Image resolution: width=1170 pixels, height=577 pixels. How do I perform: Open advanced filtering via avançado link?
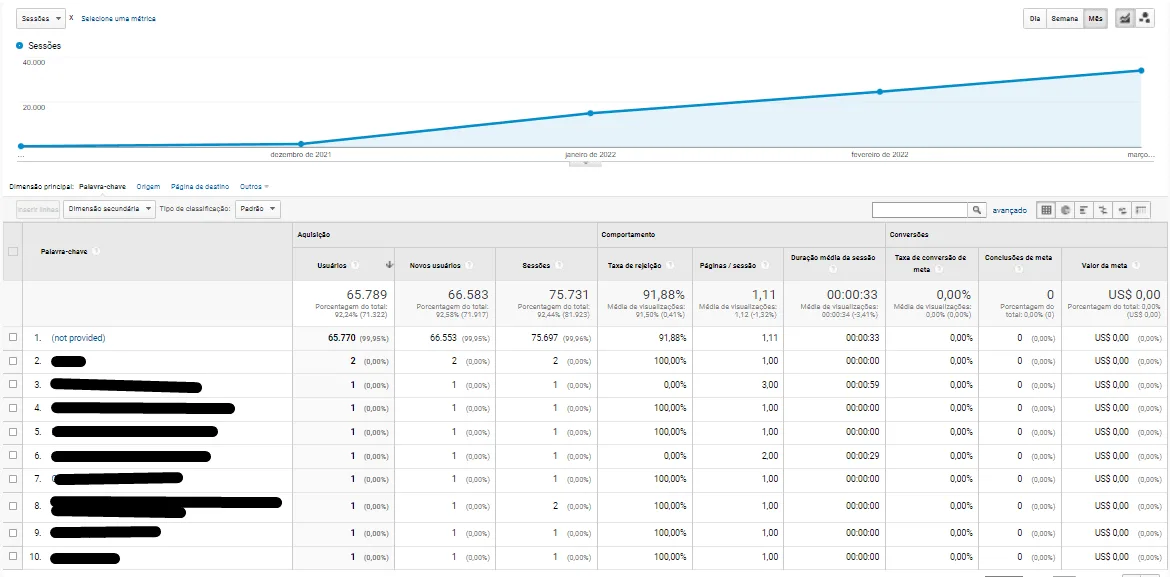[1008, 209]
